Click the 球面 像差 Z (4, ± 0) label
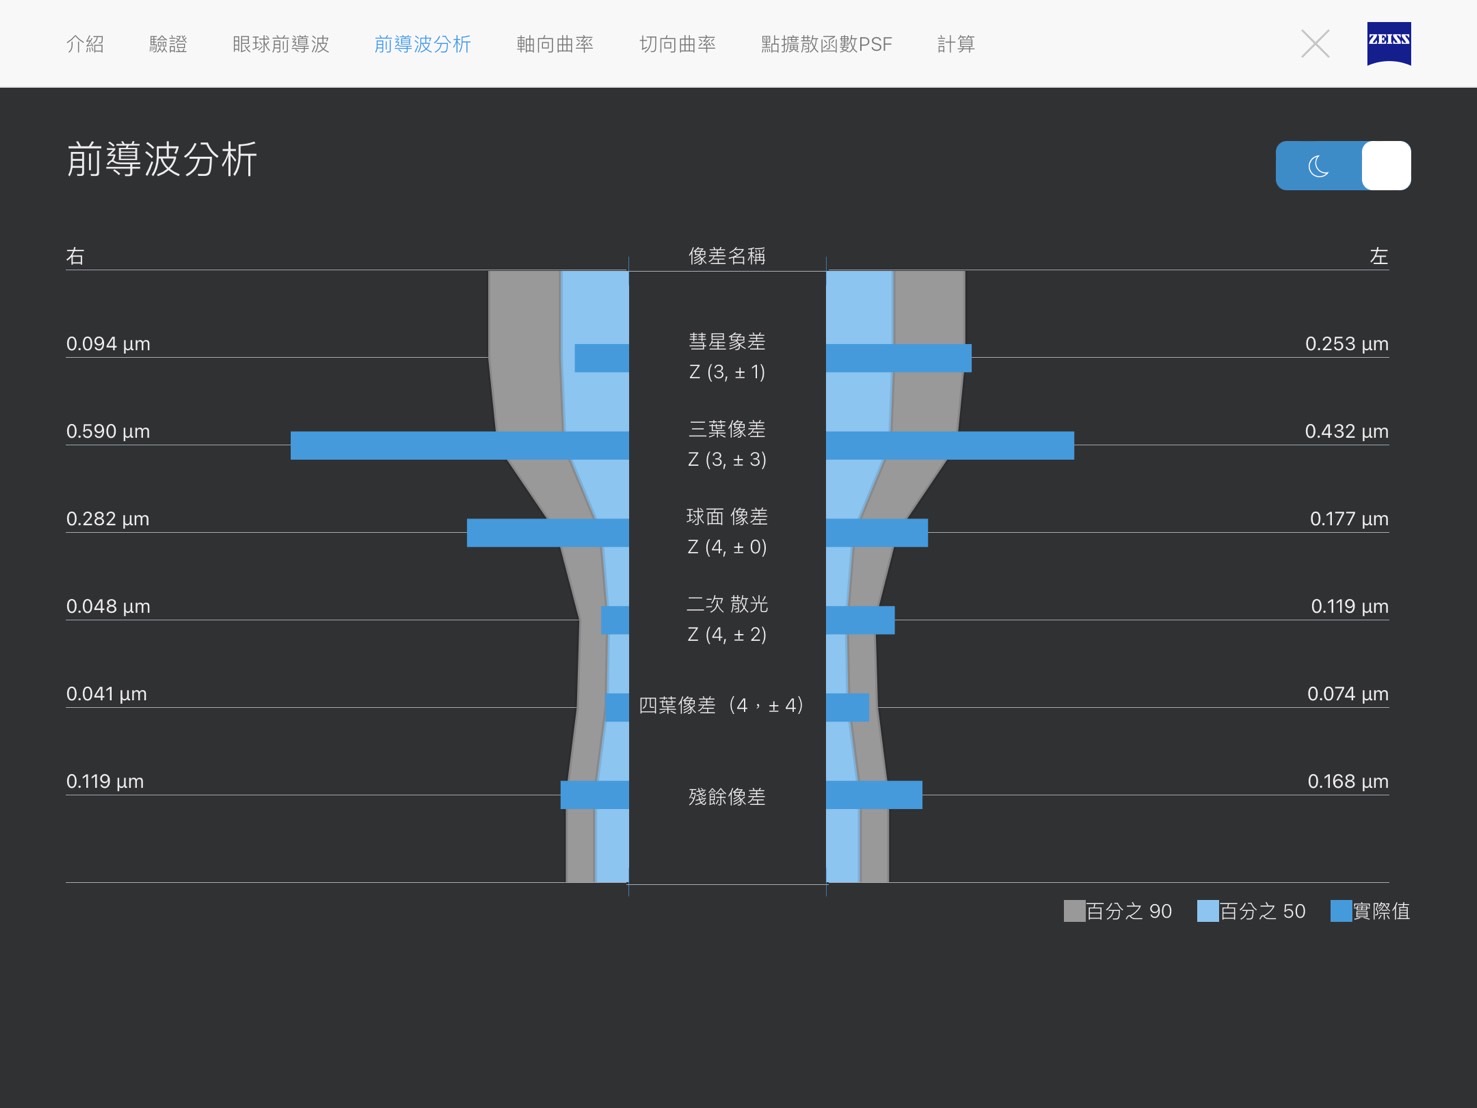1477x1108 pixels. pyautogui.click(x=727, y=532)
